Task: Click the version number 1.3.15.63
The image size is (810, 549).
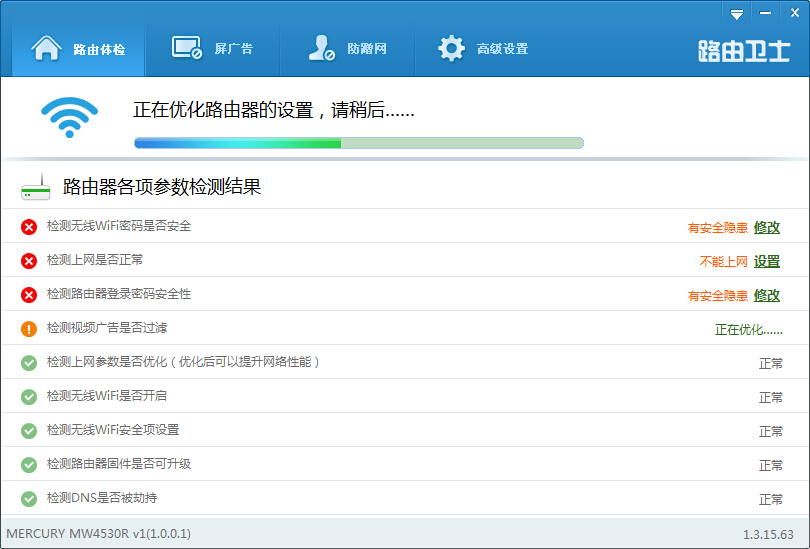Action: tap(768, 534)
